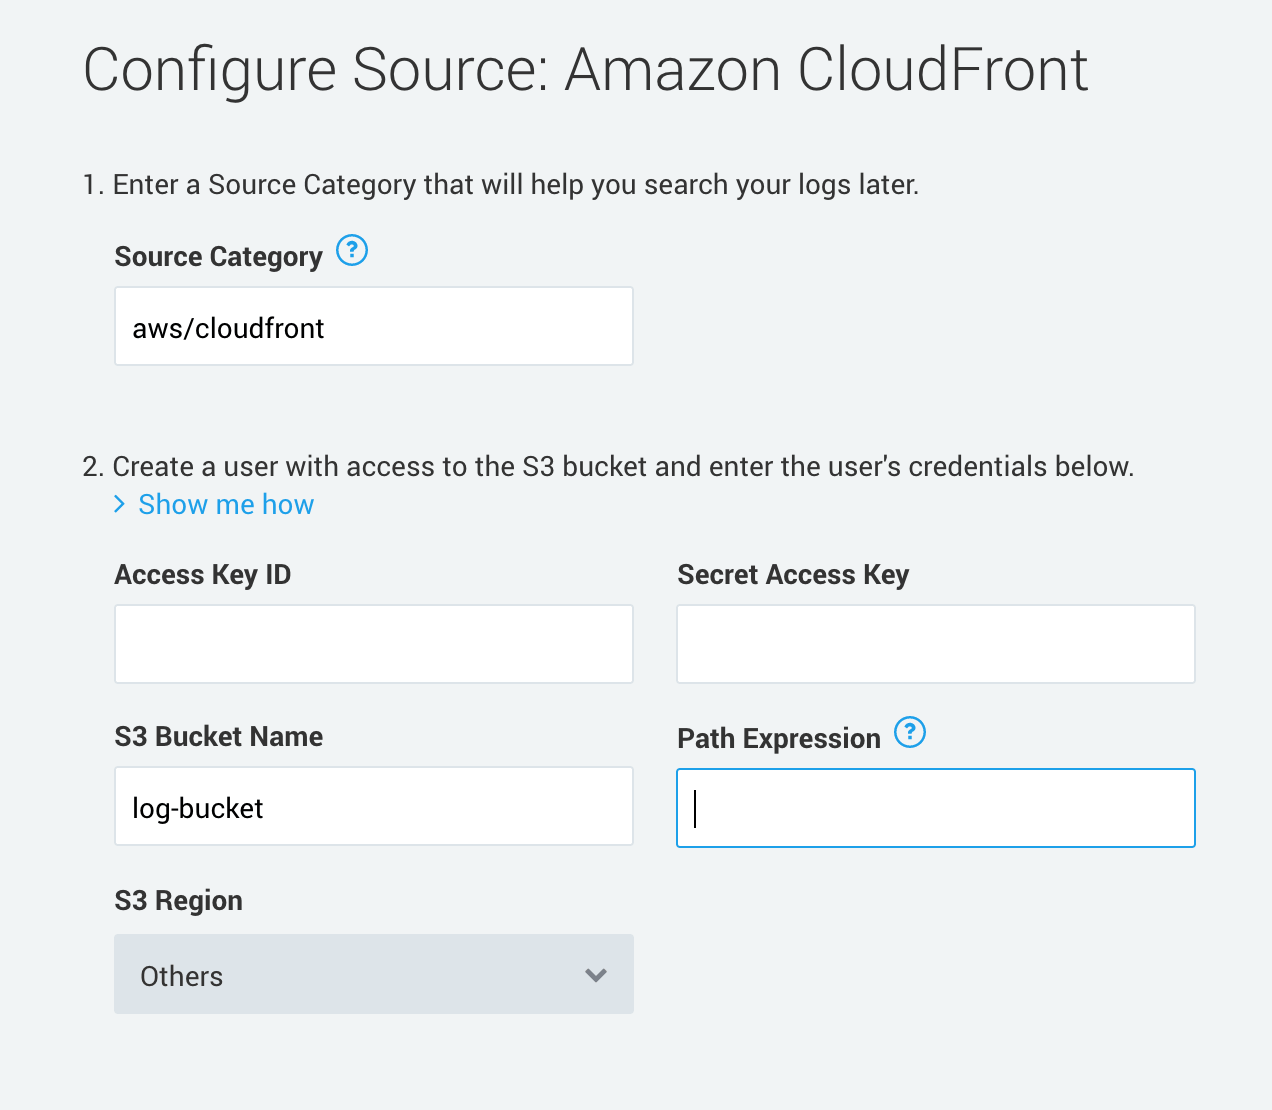1272x1110 pixels.
Task: Click the down arrow in S3 Region selector
Action: tap(596, 975)
